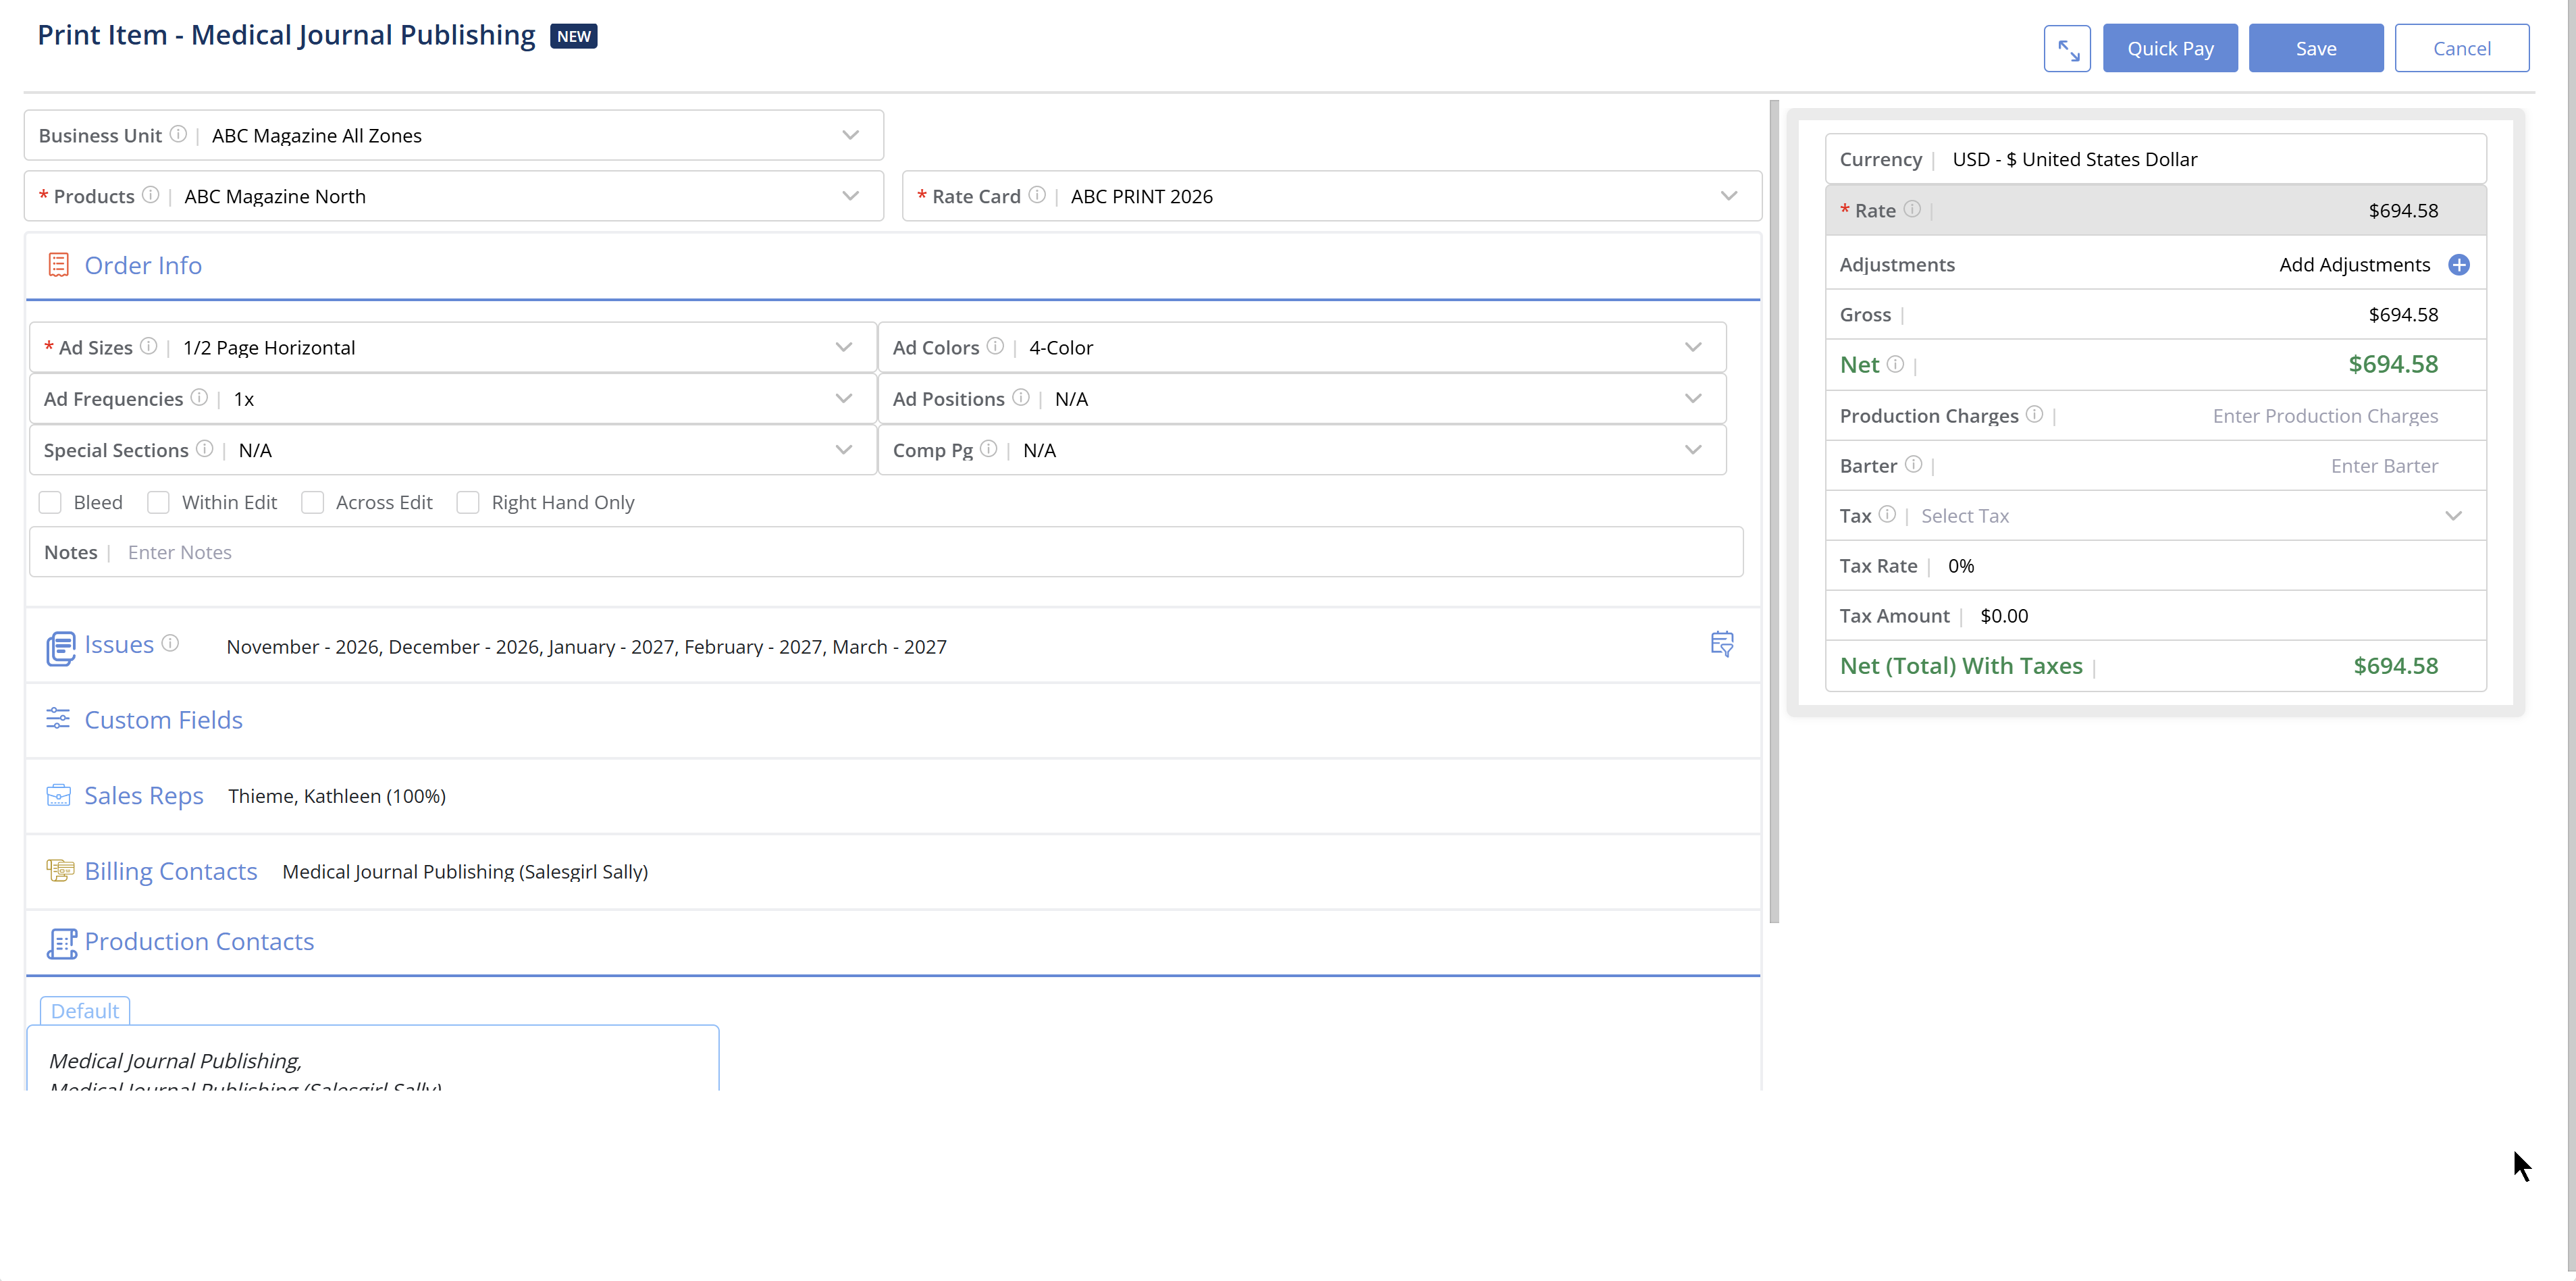Click the Ad Colors info icon
Image resolution: width=2576 pixels, height=1281 pixels.
(x=995, y=346)
